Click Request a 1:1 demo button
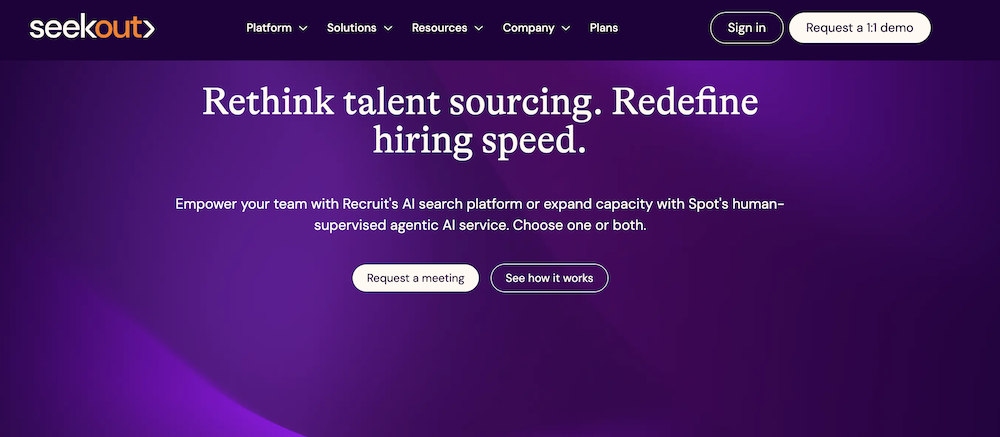Viewport: 1000px width, 437px height. pyautogui.click(x=860, y=28)
